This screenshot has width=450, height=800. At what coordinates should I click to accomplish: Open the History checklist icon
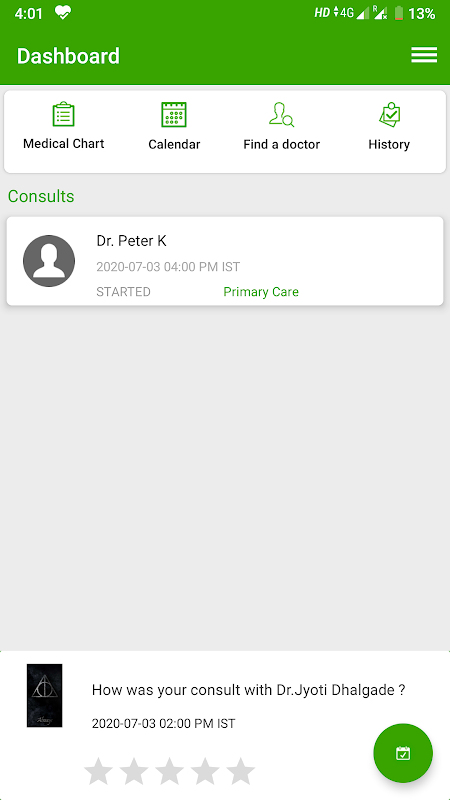pos(389,114)
